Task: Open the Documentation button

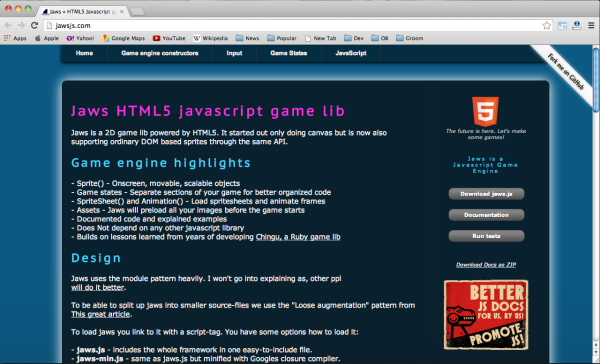Action: (x=486, y=215)
